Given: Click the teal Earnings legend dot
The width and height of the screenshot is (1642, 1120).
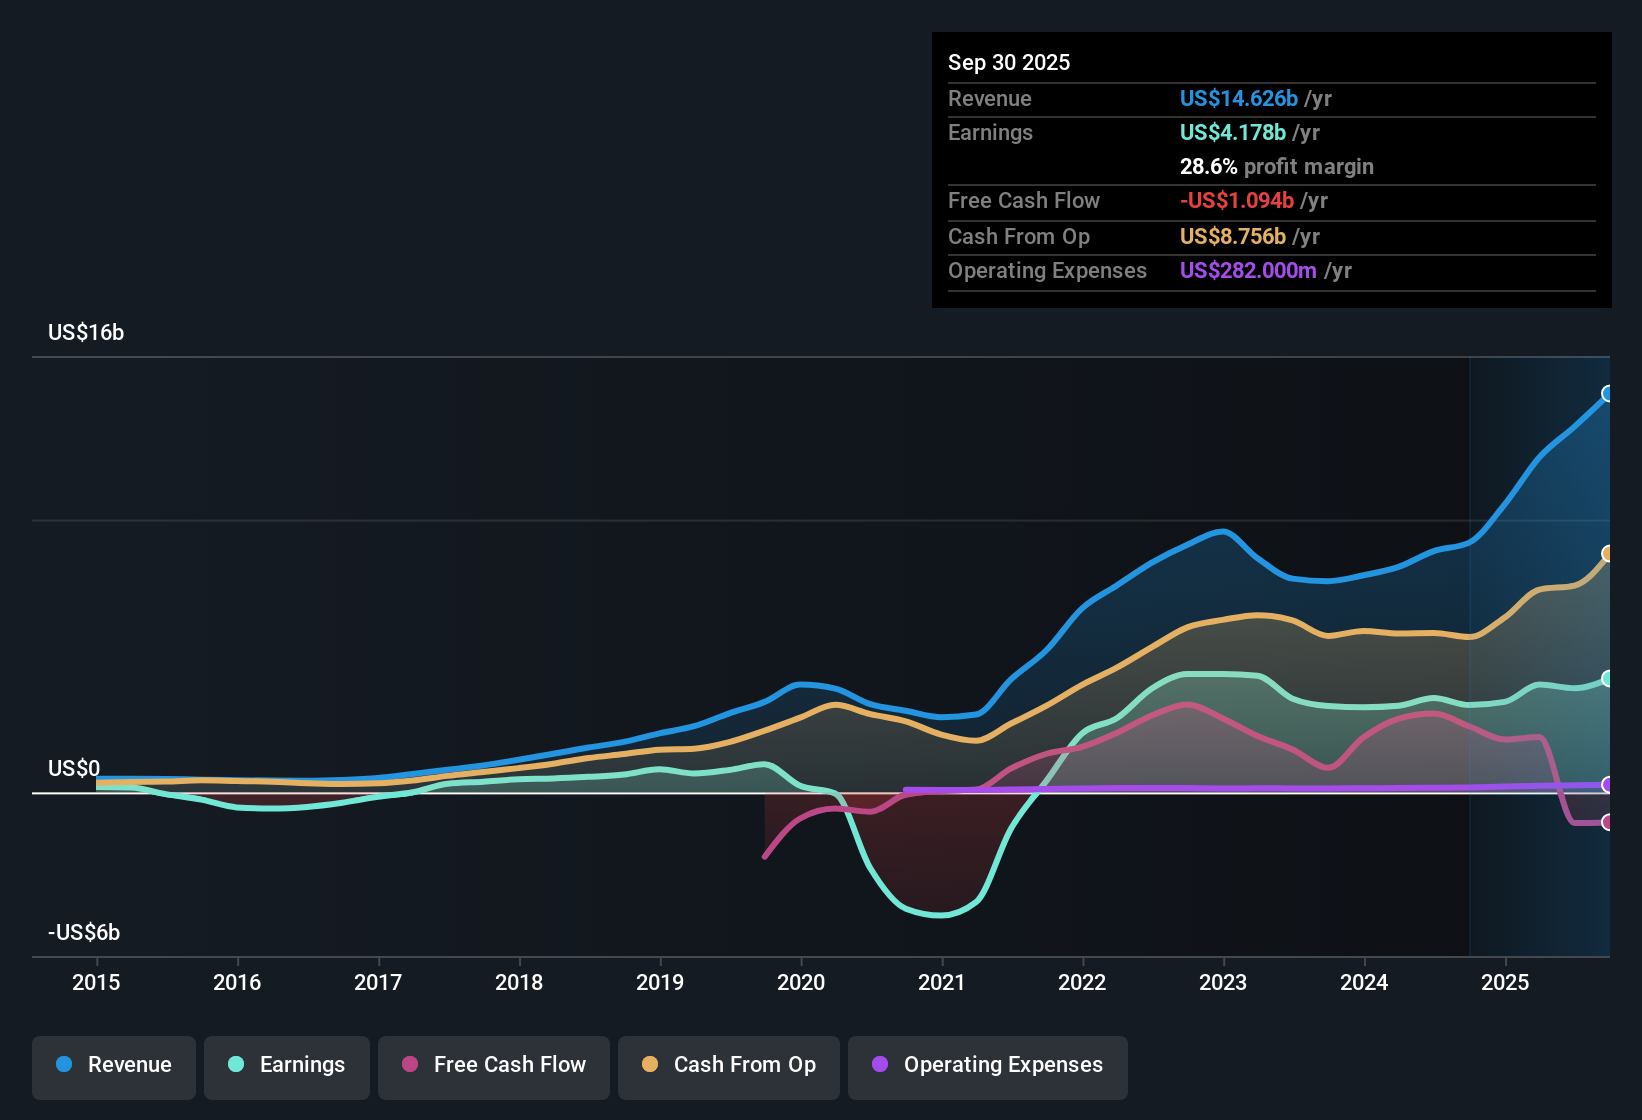Looking at the screenshot, I should pyautogui.click(x=236, y=1065).
